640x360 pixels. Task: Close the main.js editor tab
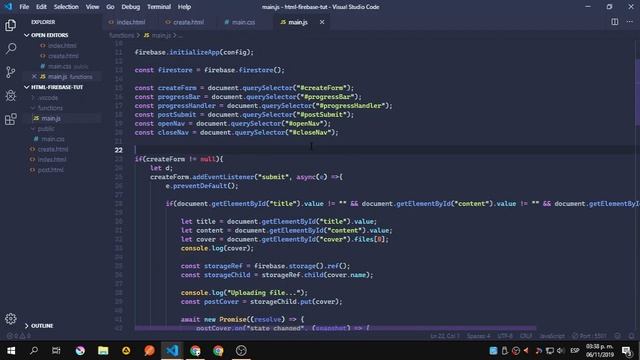pos(322,22)
